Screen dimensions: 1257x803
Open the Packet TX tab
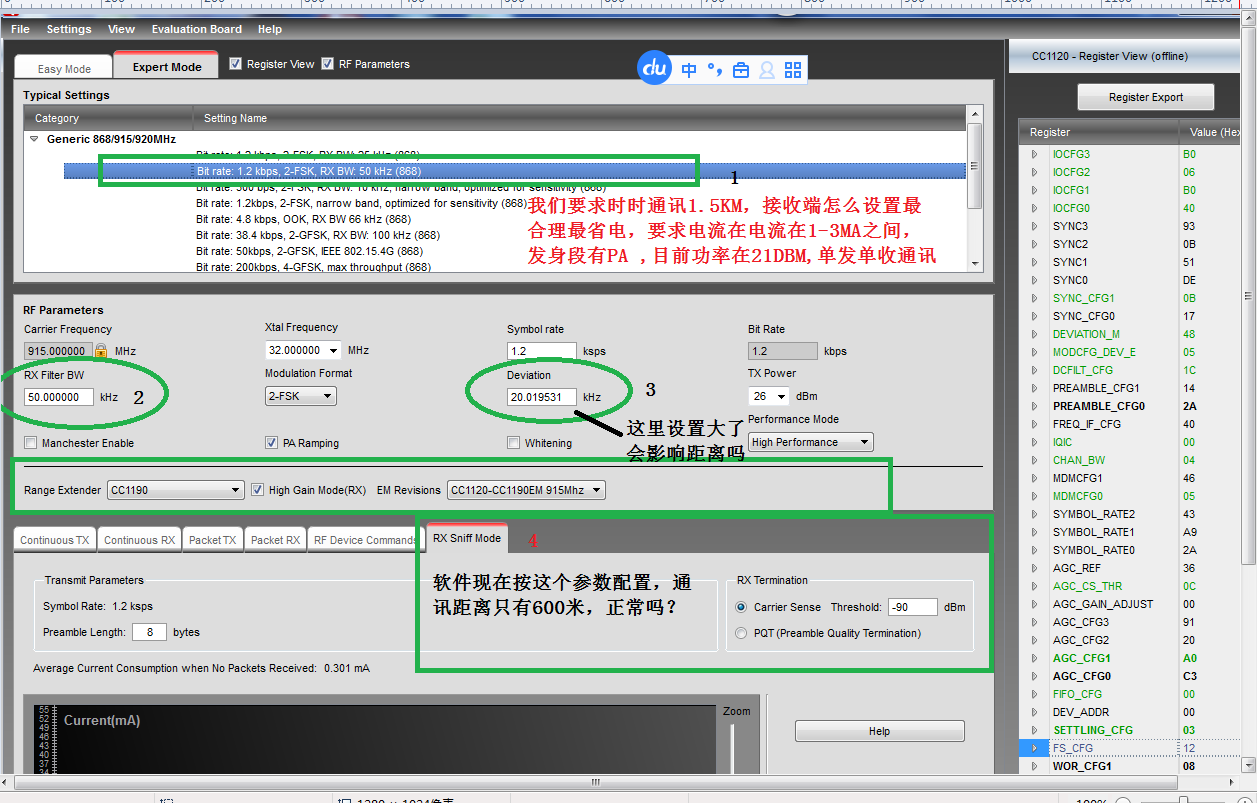click(212, 540)
